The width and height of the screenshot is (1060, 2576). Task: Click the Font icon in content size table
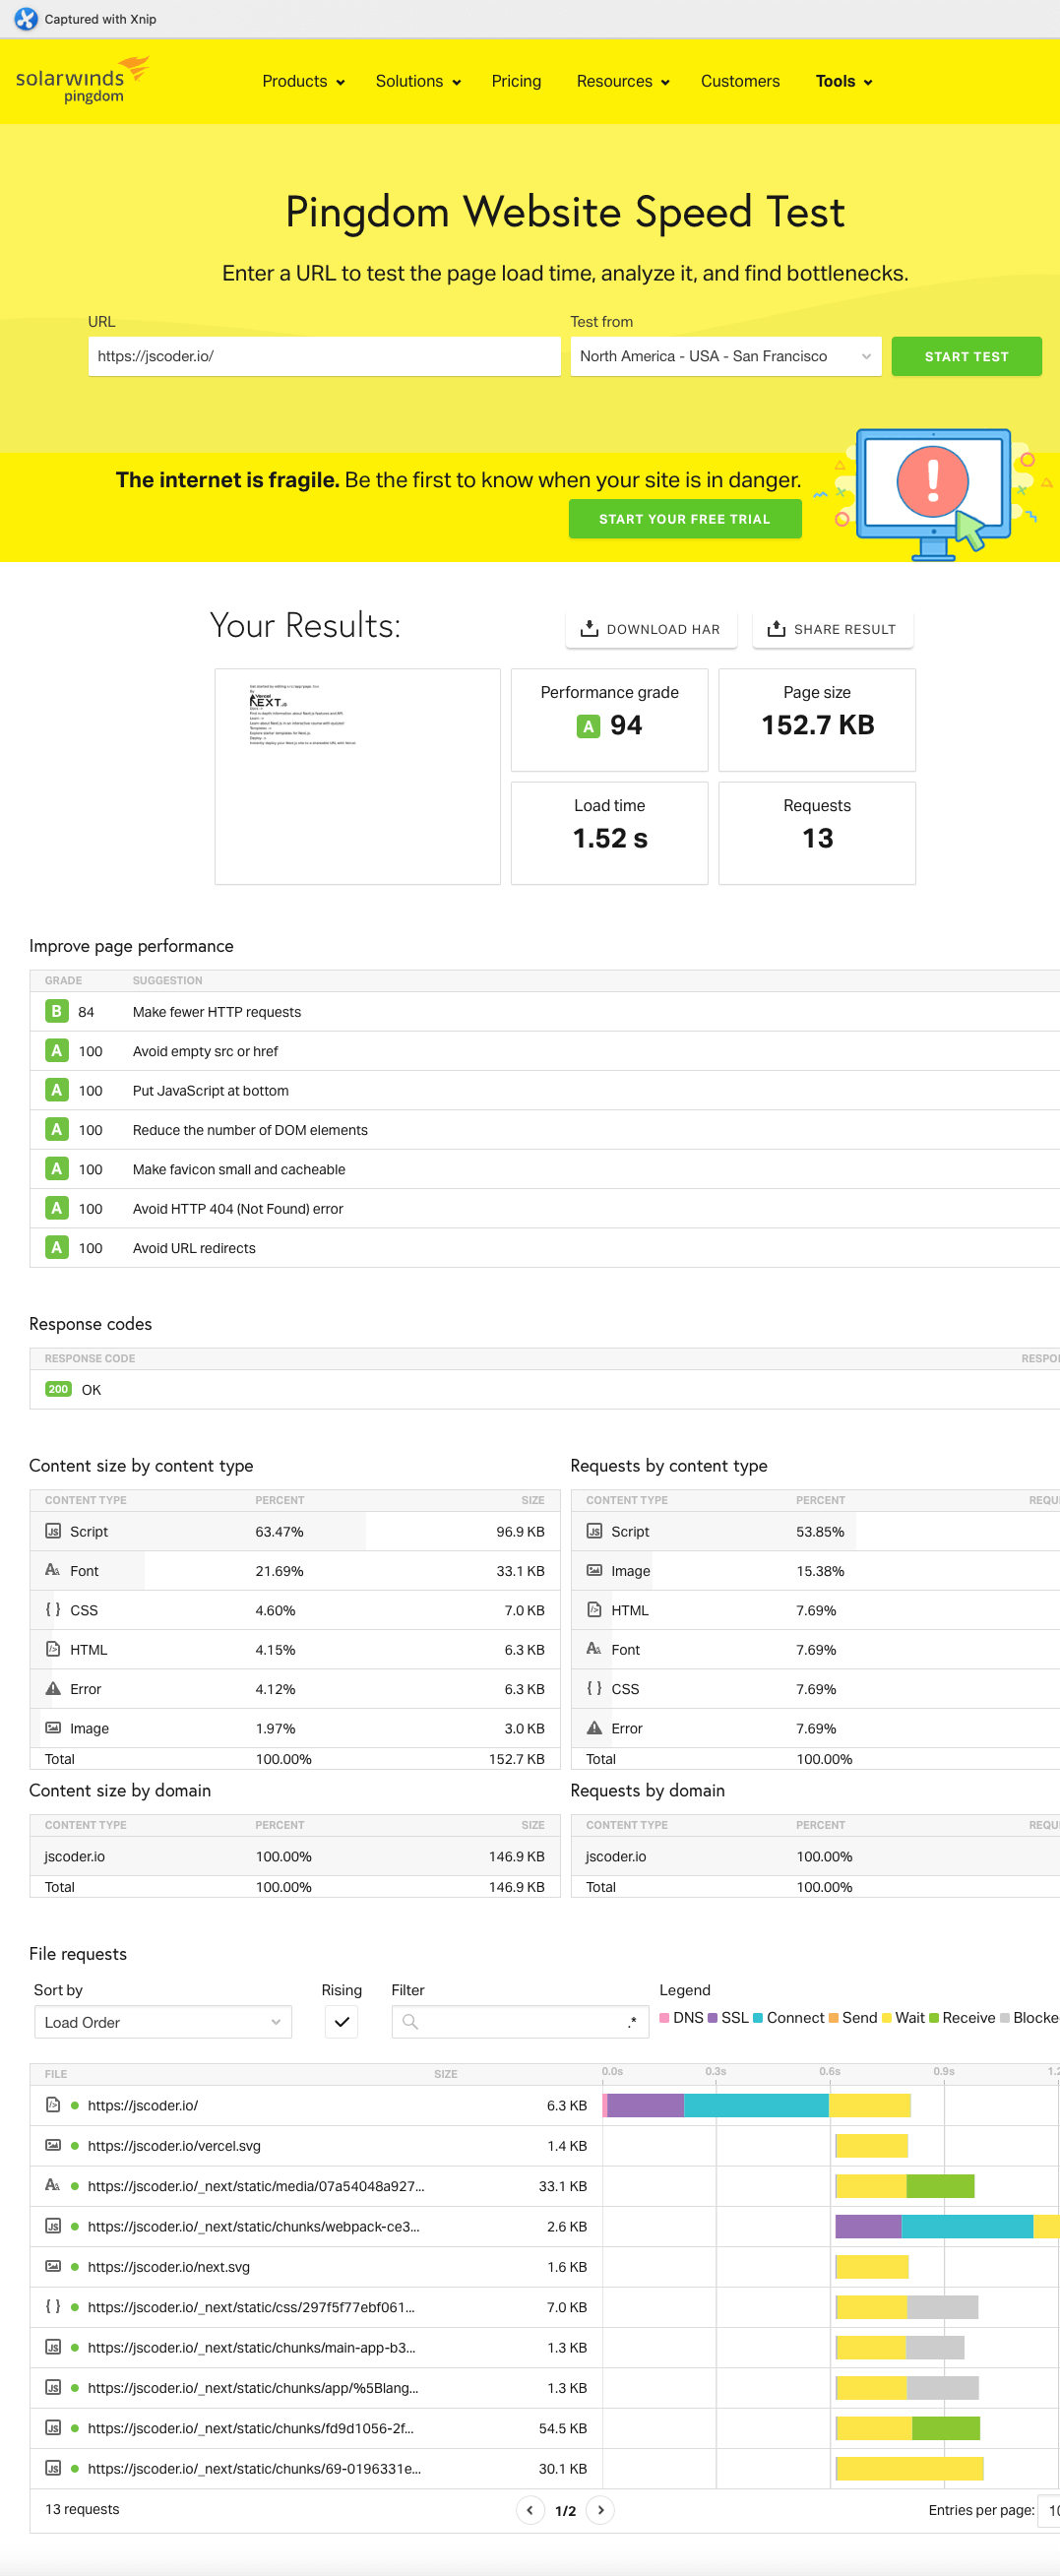(53, 1570)
